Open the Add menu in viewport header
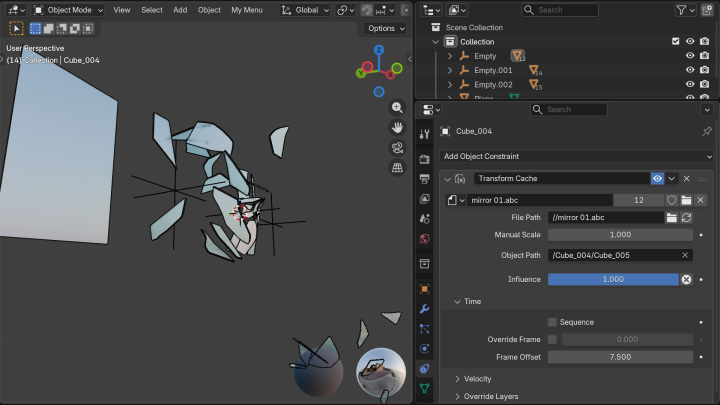 click(x=180, y=9)
